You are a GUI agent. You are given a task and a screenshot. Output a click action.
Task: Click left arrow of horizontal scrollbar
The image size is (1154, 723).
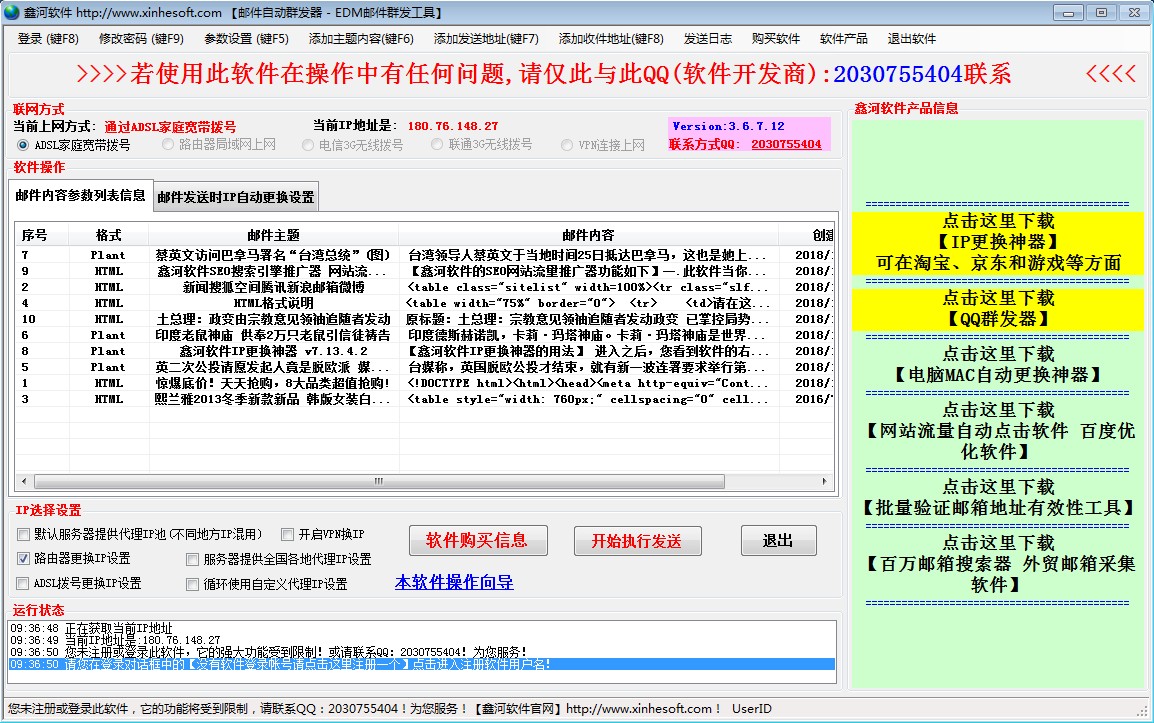(x=24, y=482)
